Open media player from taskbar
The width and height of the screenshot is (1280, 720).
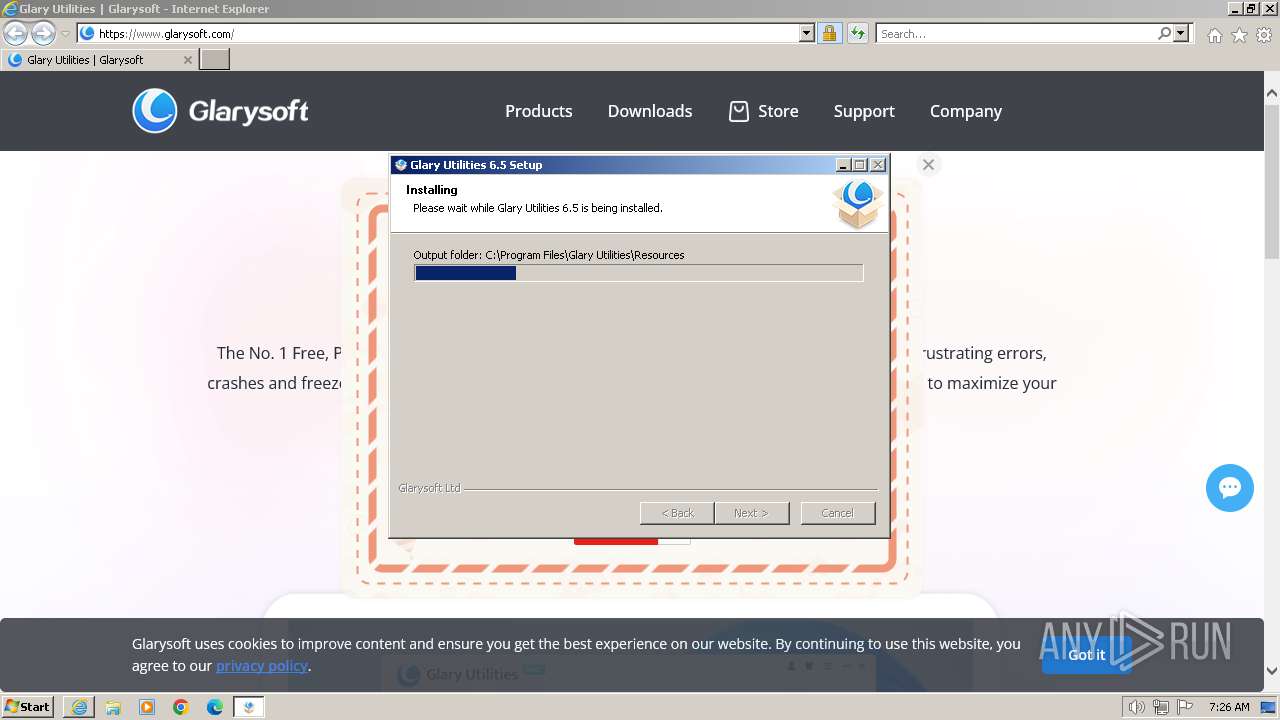(x=147, y=707)
